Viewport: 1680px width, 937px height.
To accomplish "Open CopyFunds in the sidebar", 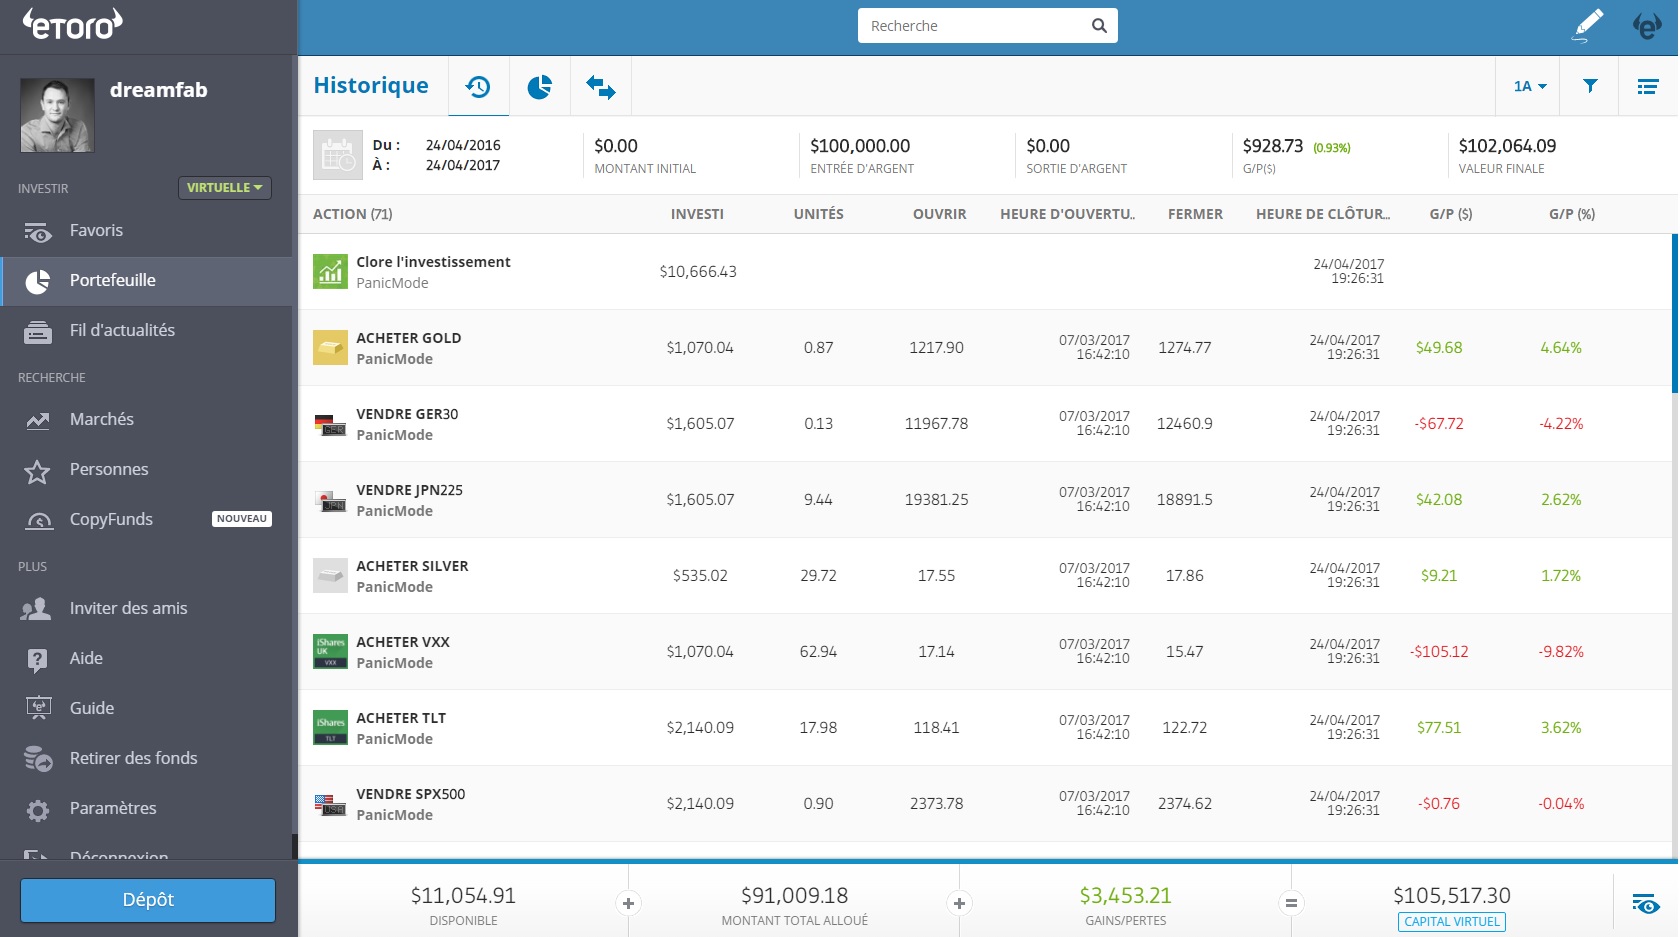I will tap(111, 520).
